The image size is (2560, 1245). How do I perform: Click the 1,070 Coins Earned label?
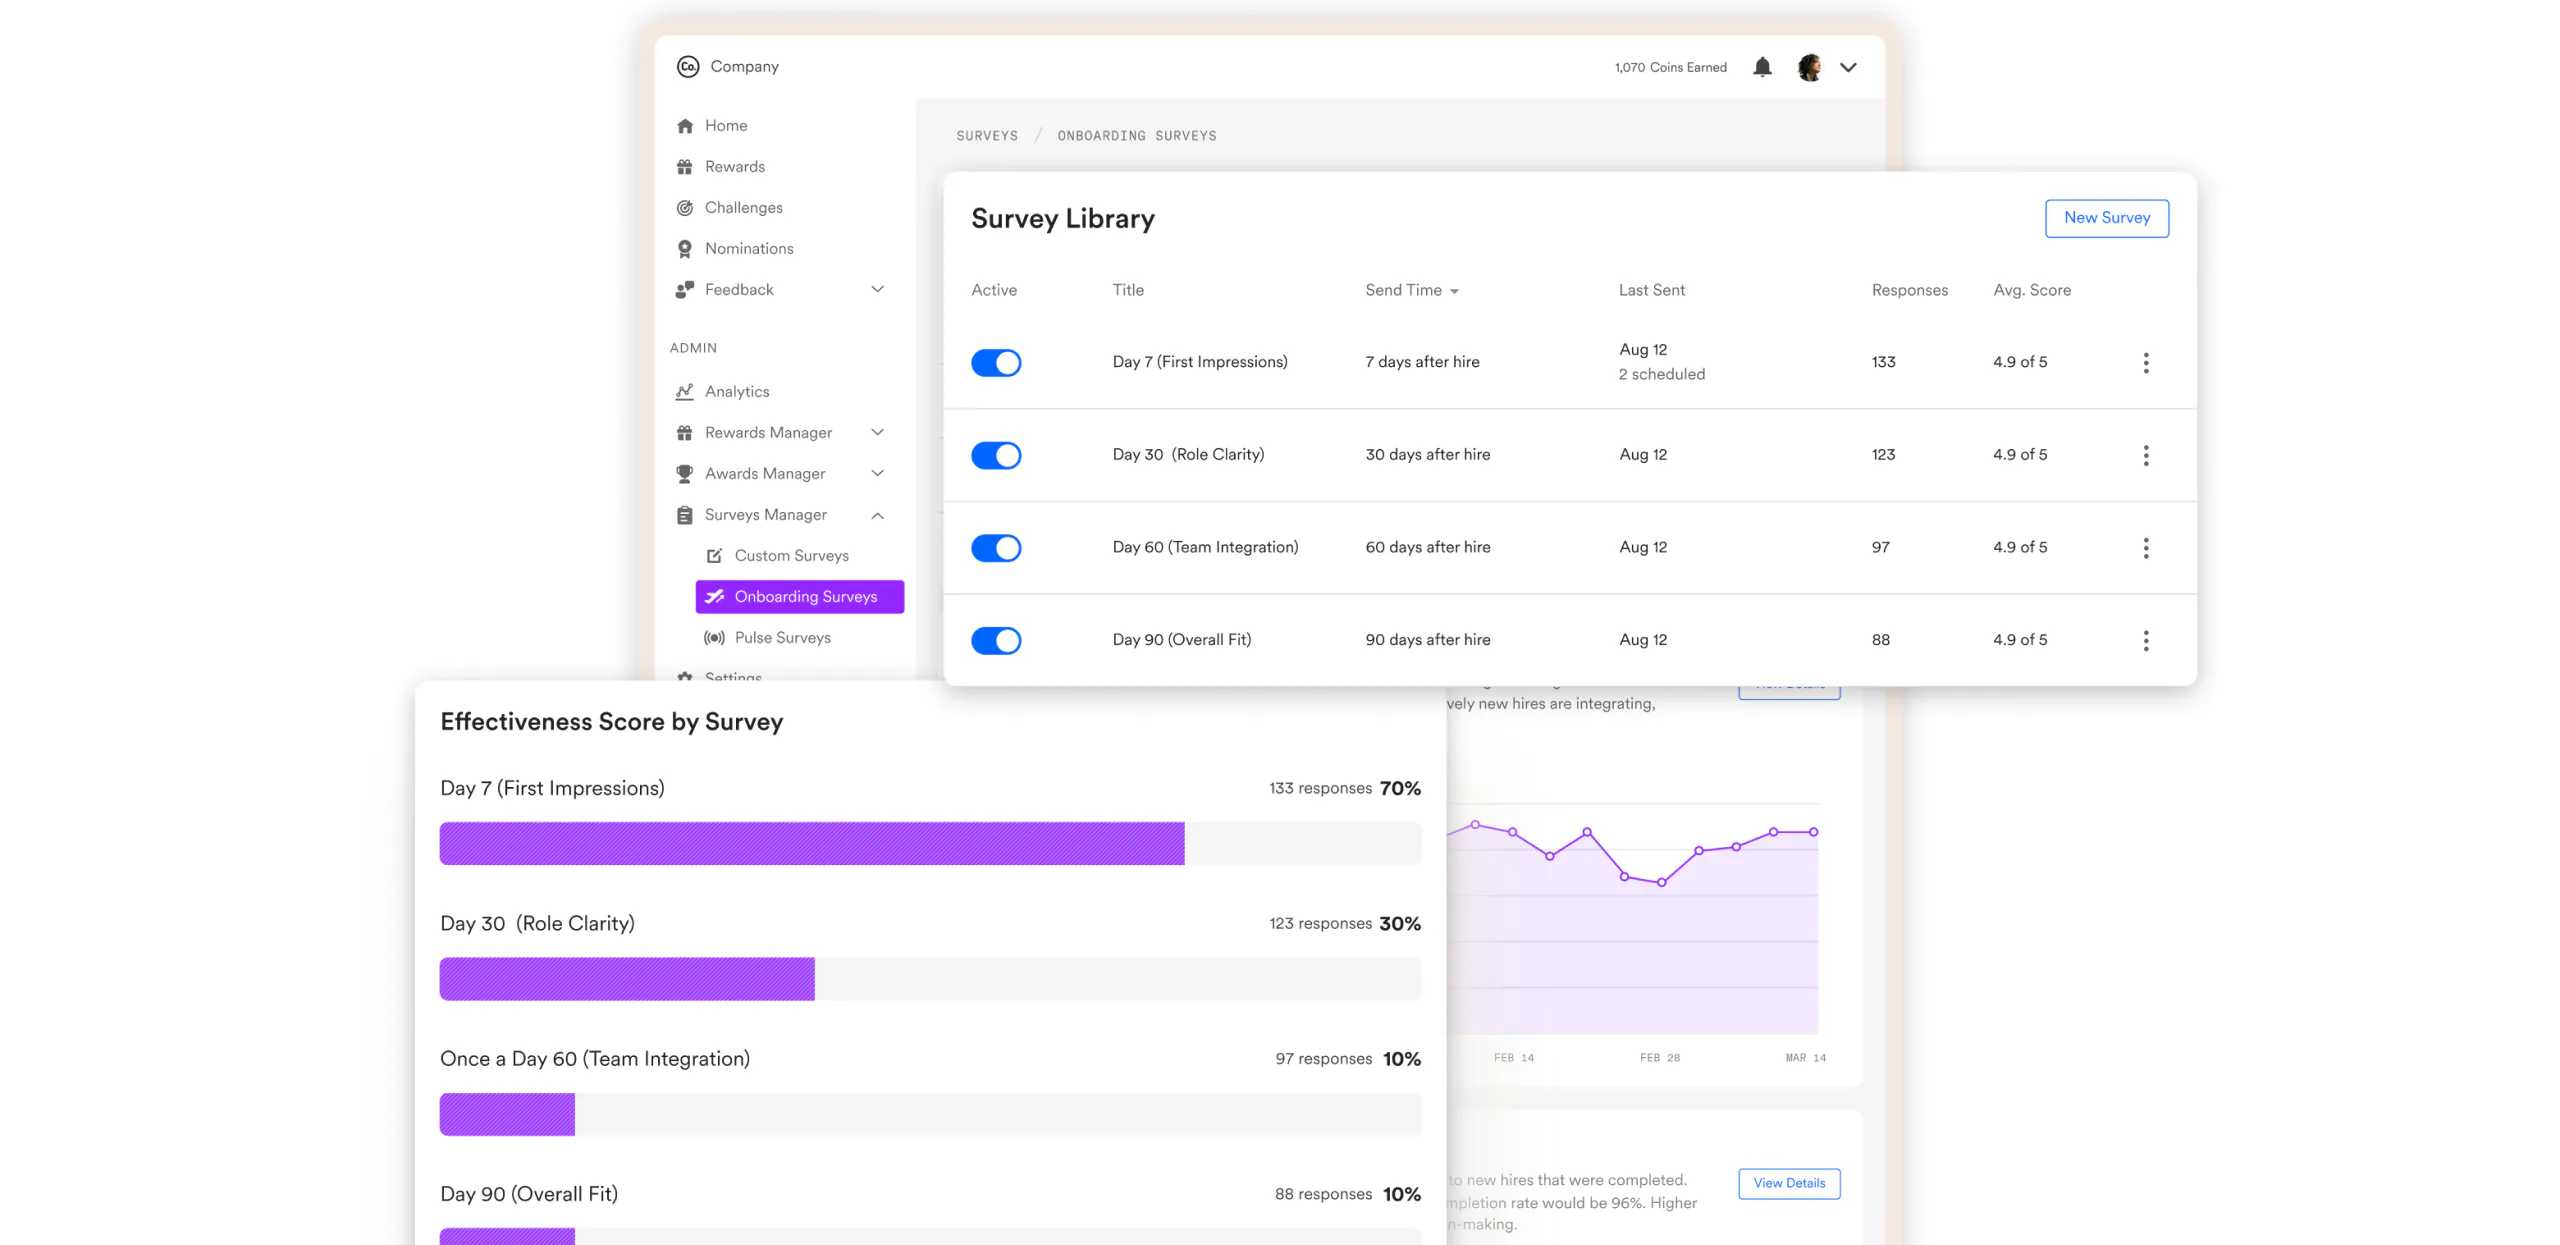1669,68
